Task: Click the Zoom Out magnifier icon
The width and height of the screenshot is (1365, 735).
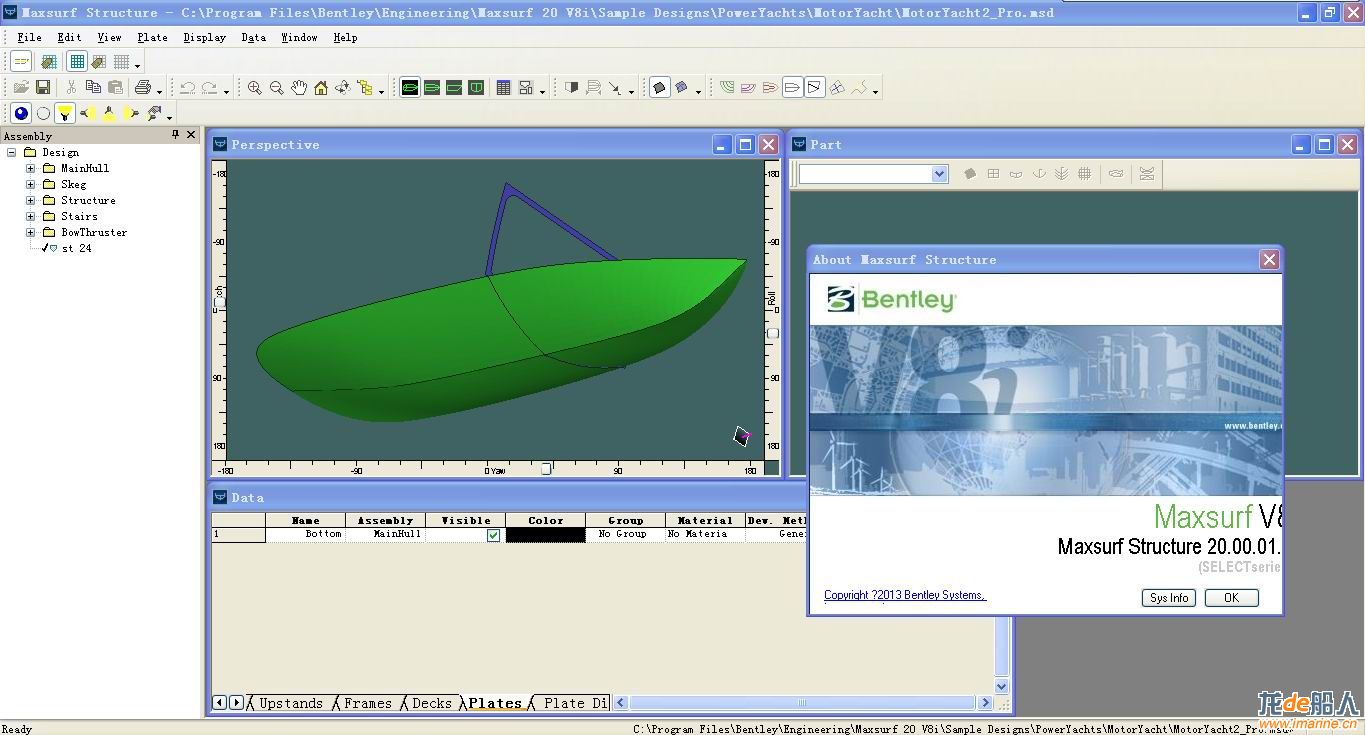Action: pyautogui.click(x=277, y=88)
